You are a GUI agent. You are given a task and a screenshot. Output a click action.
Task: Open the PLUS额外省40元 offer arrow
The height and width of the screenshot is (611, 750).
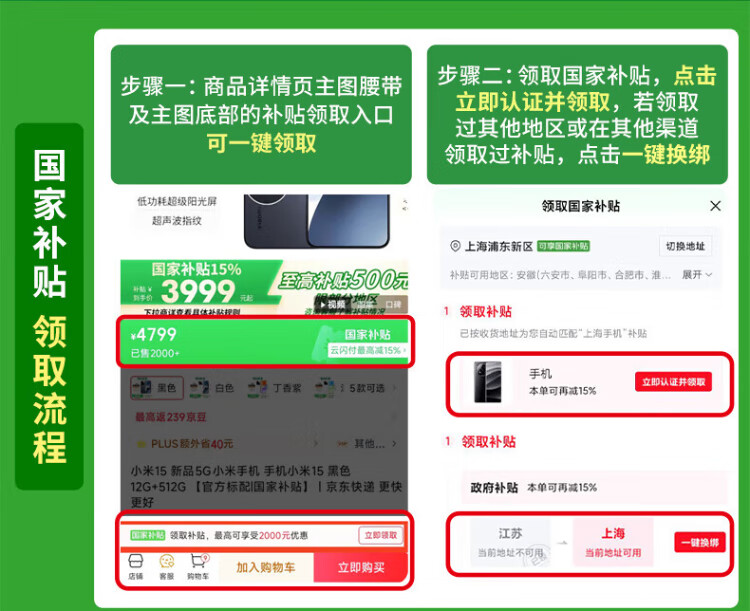point(316,444)
